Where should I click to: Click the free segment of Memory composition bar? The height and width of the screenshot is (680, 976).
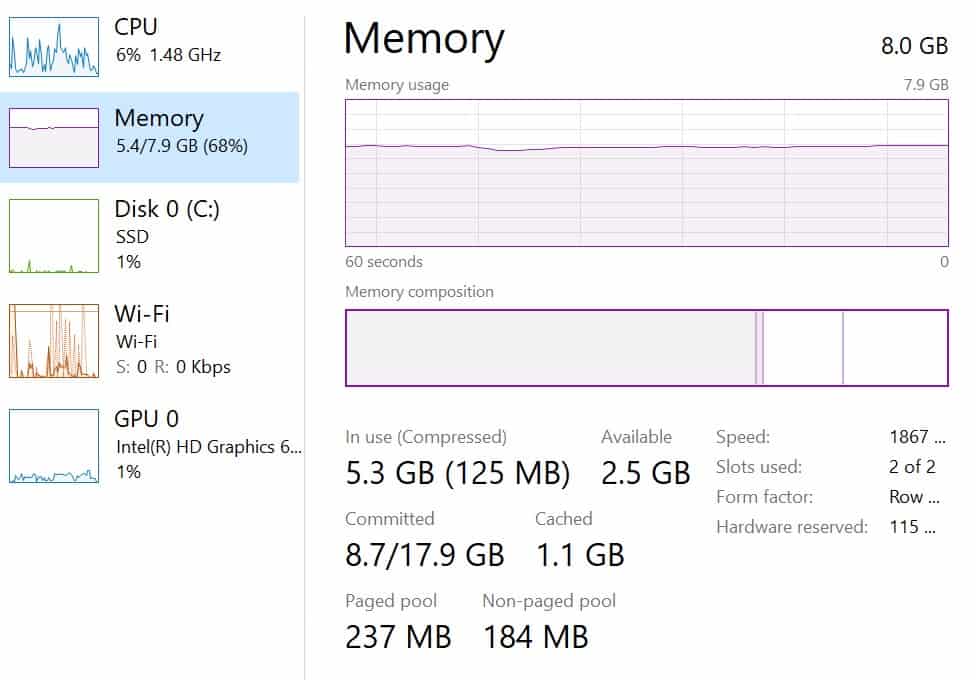[x=895, y=347]
